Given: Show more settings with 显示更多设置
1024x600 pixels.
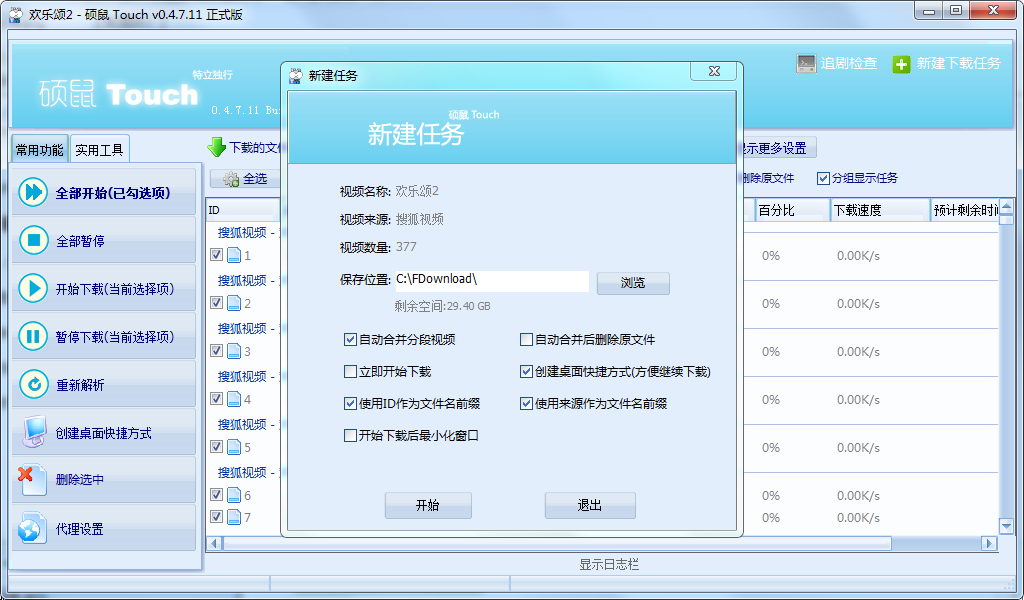Looking at the screenshot, I should (x=778, y=147).
